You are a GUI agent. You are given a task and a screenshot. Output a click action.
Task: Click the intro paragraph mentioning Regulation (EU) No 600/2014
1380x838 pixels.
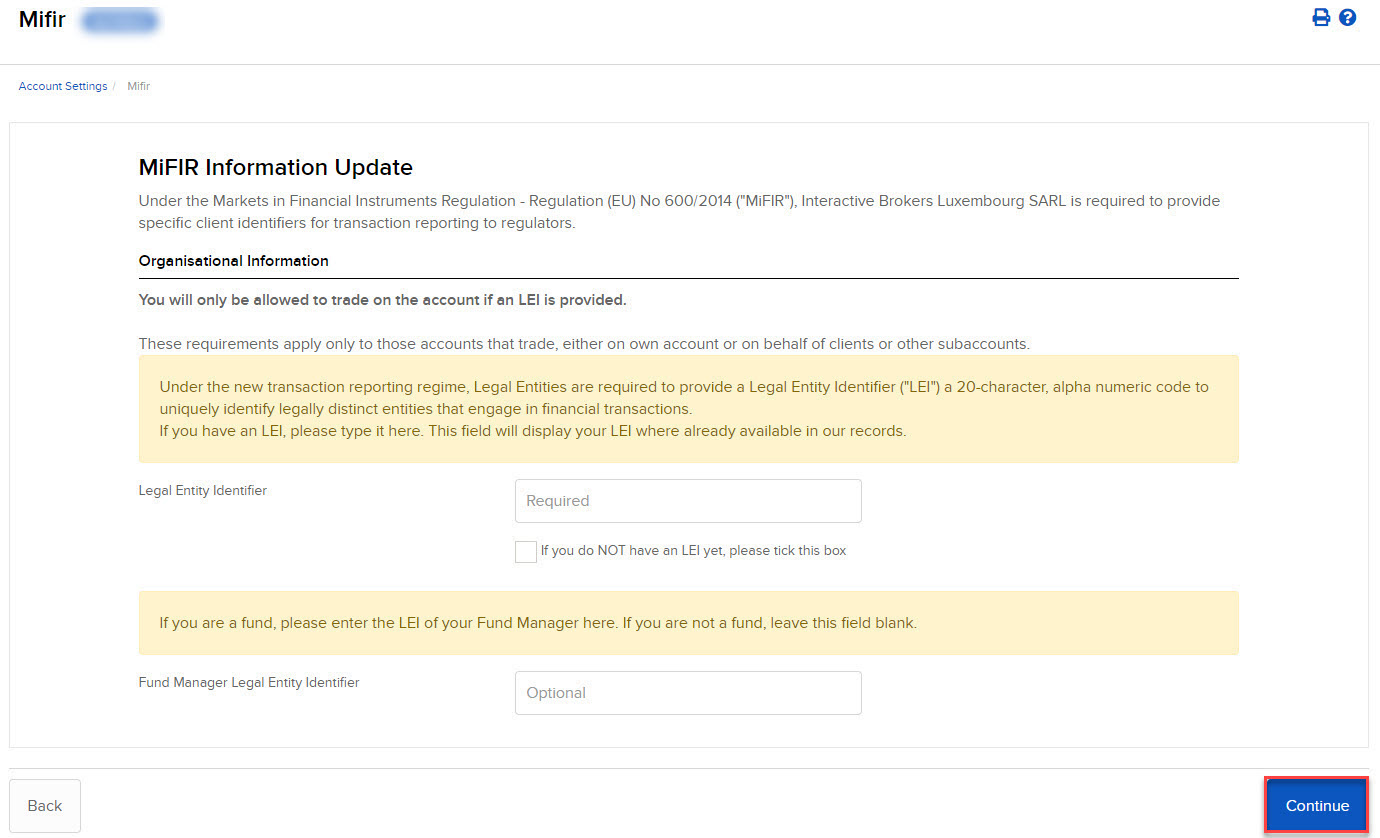click(679, 212)
